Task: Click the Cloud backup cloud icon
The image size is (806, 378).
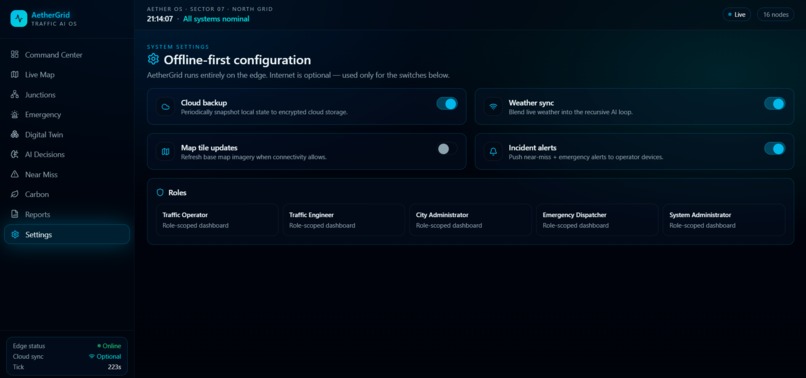Action: pos(166,106)
